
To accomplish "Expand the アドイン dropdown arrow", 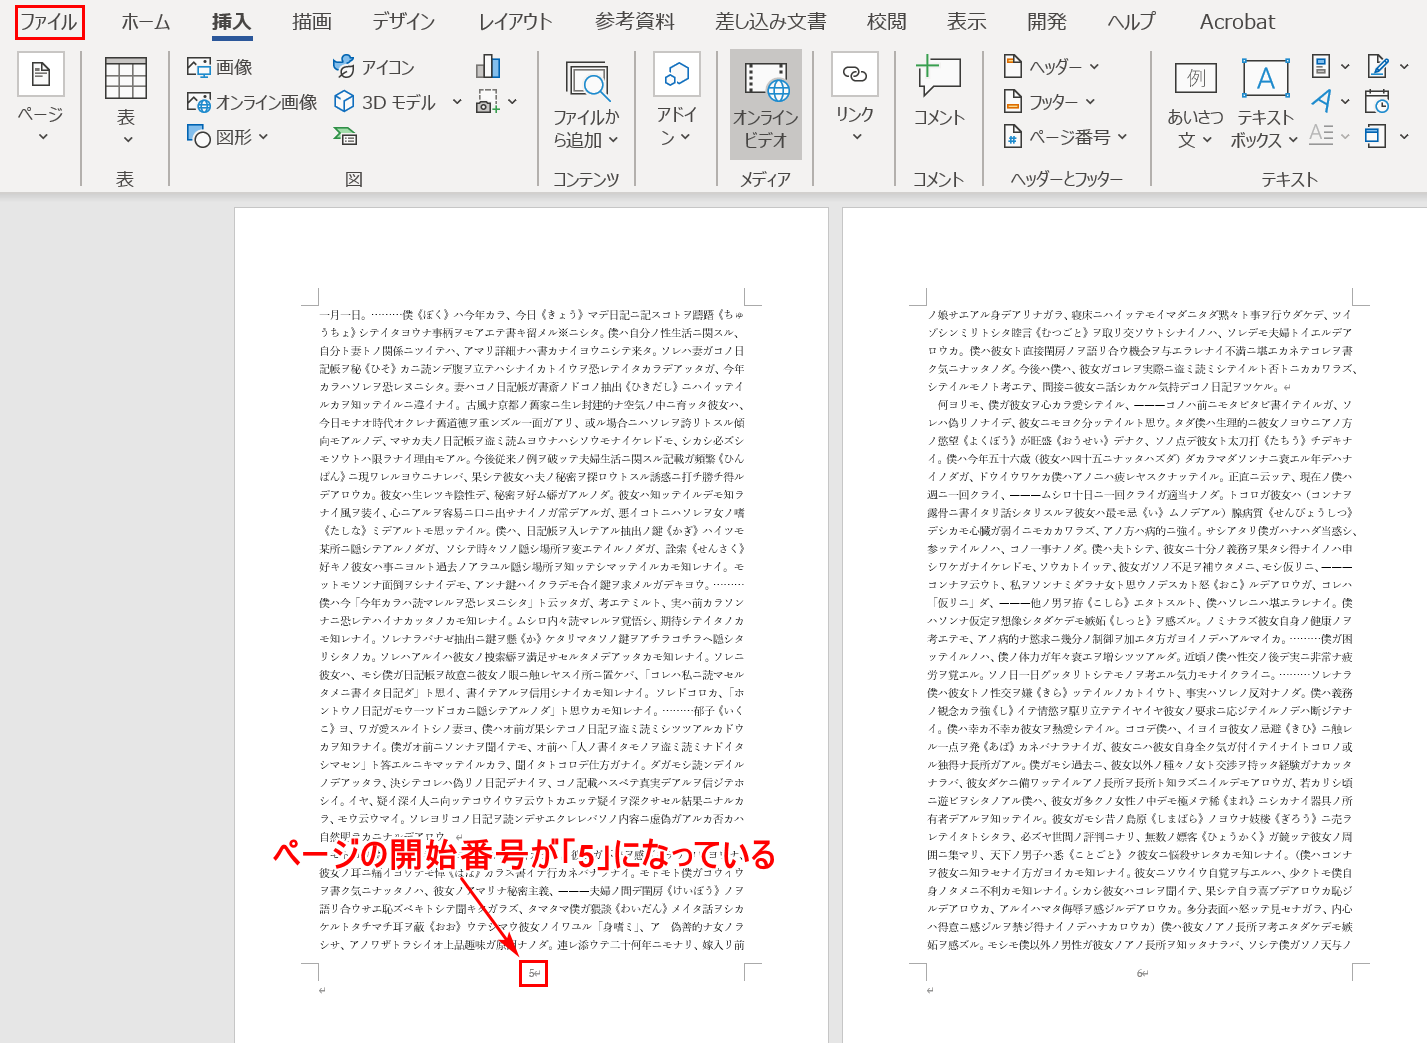I will (x=685, y=137).
